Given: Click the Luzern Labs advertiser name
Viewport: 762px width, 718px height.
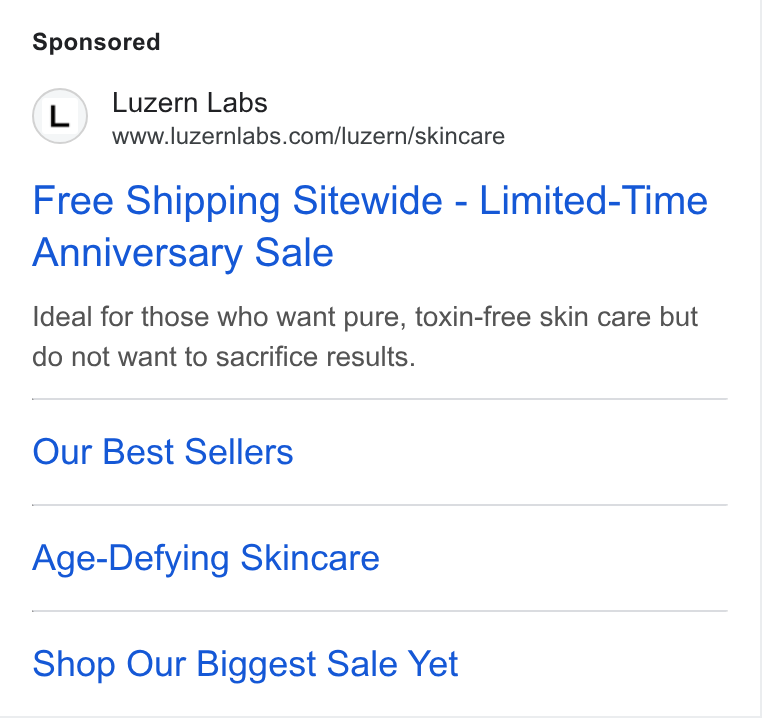Looking at the screenshot, I should [190, 103].
